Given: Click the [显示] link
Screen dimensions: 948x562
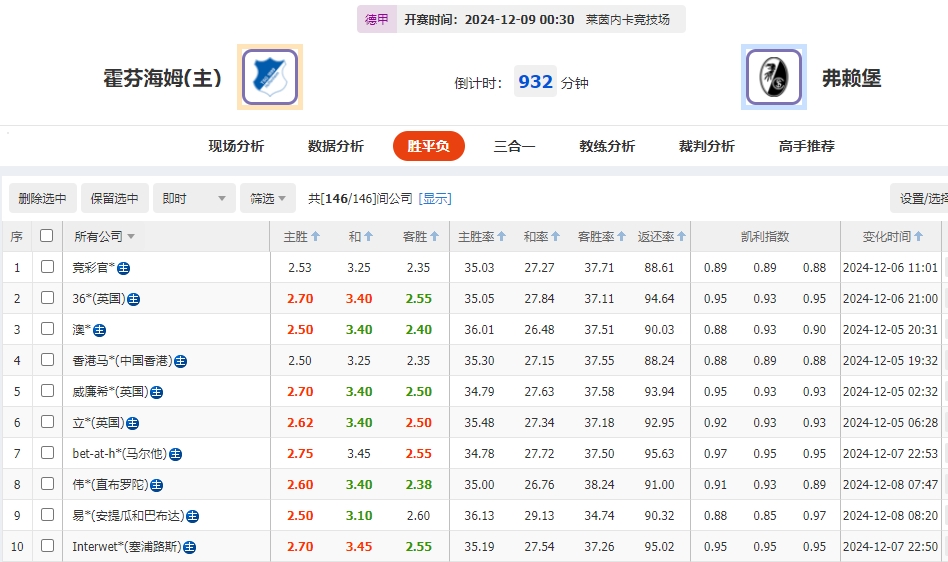Looking at the screenshot, I should click(435, 198).
